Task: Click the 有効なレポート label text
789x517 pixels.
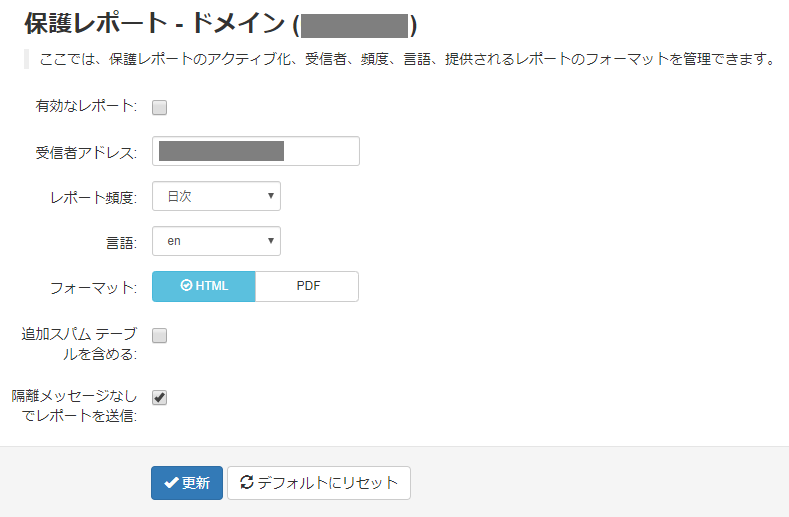Action: coord(86,106)
